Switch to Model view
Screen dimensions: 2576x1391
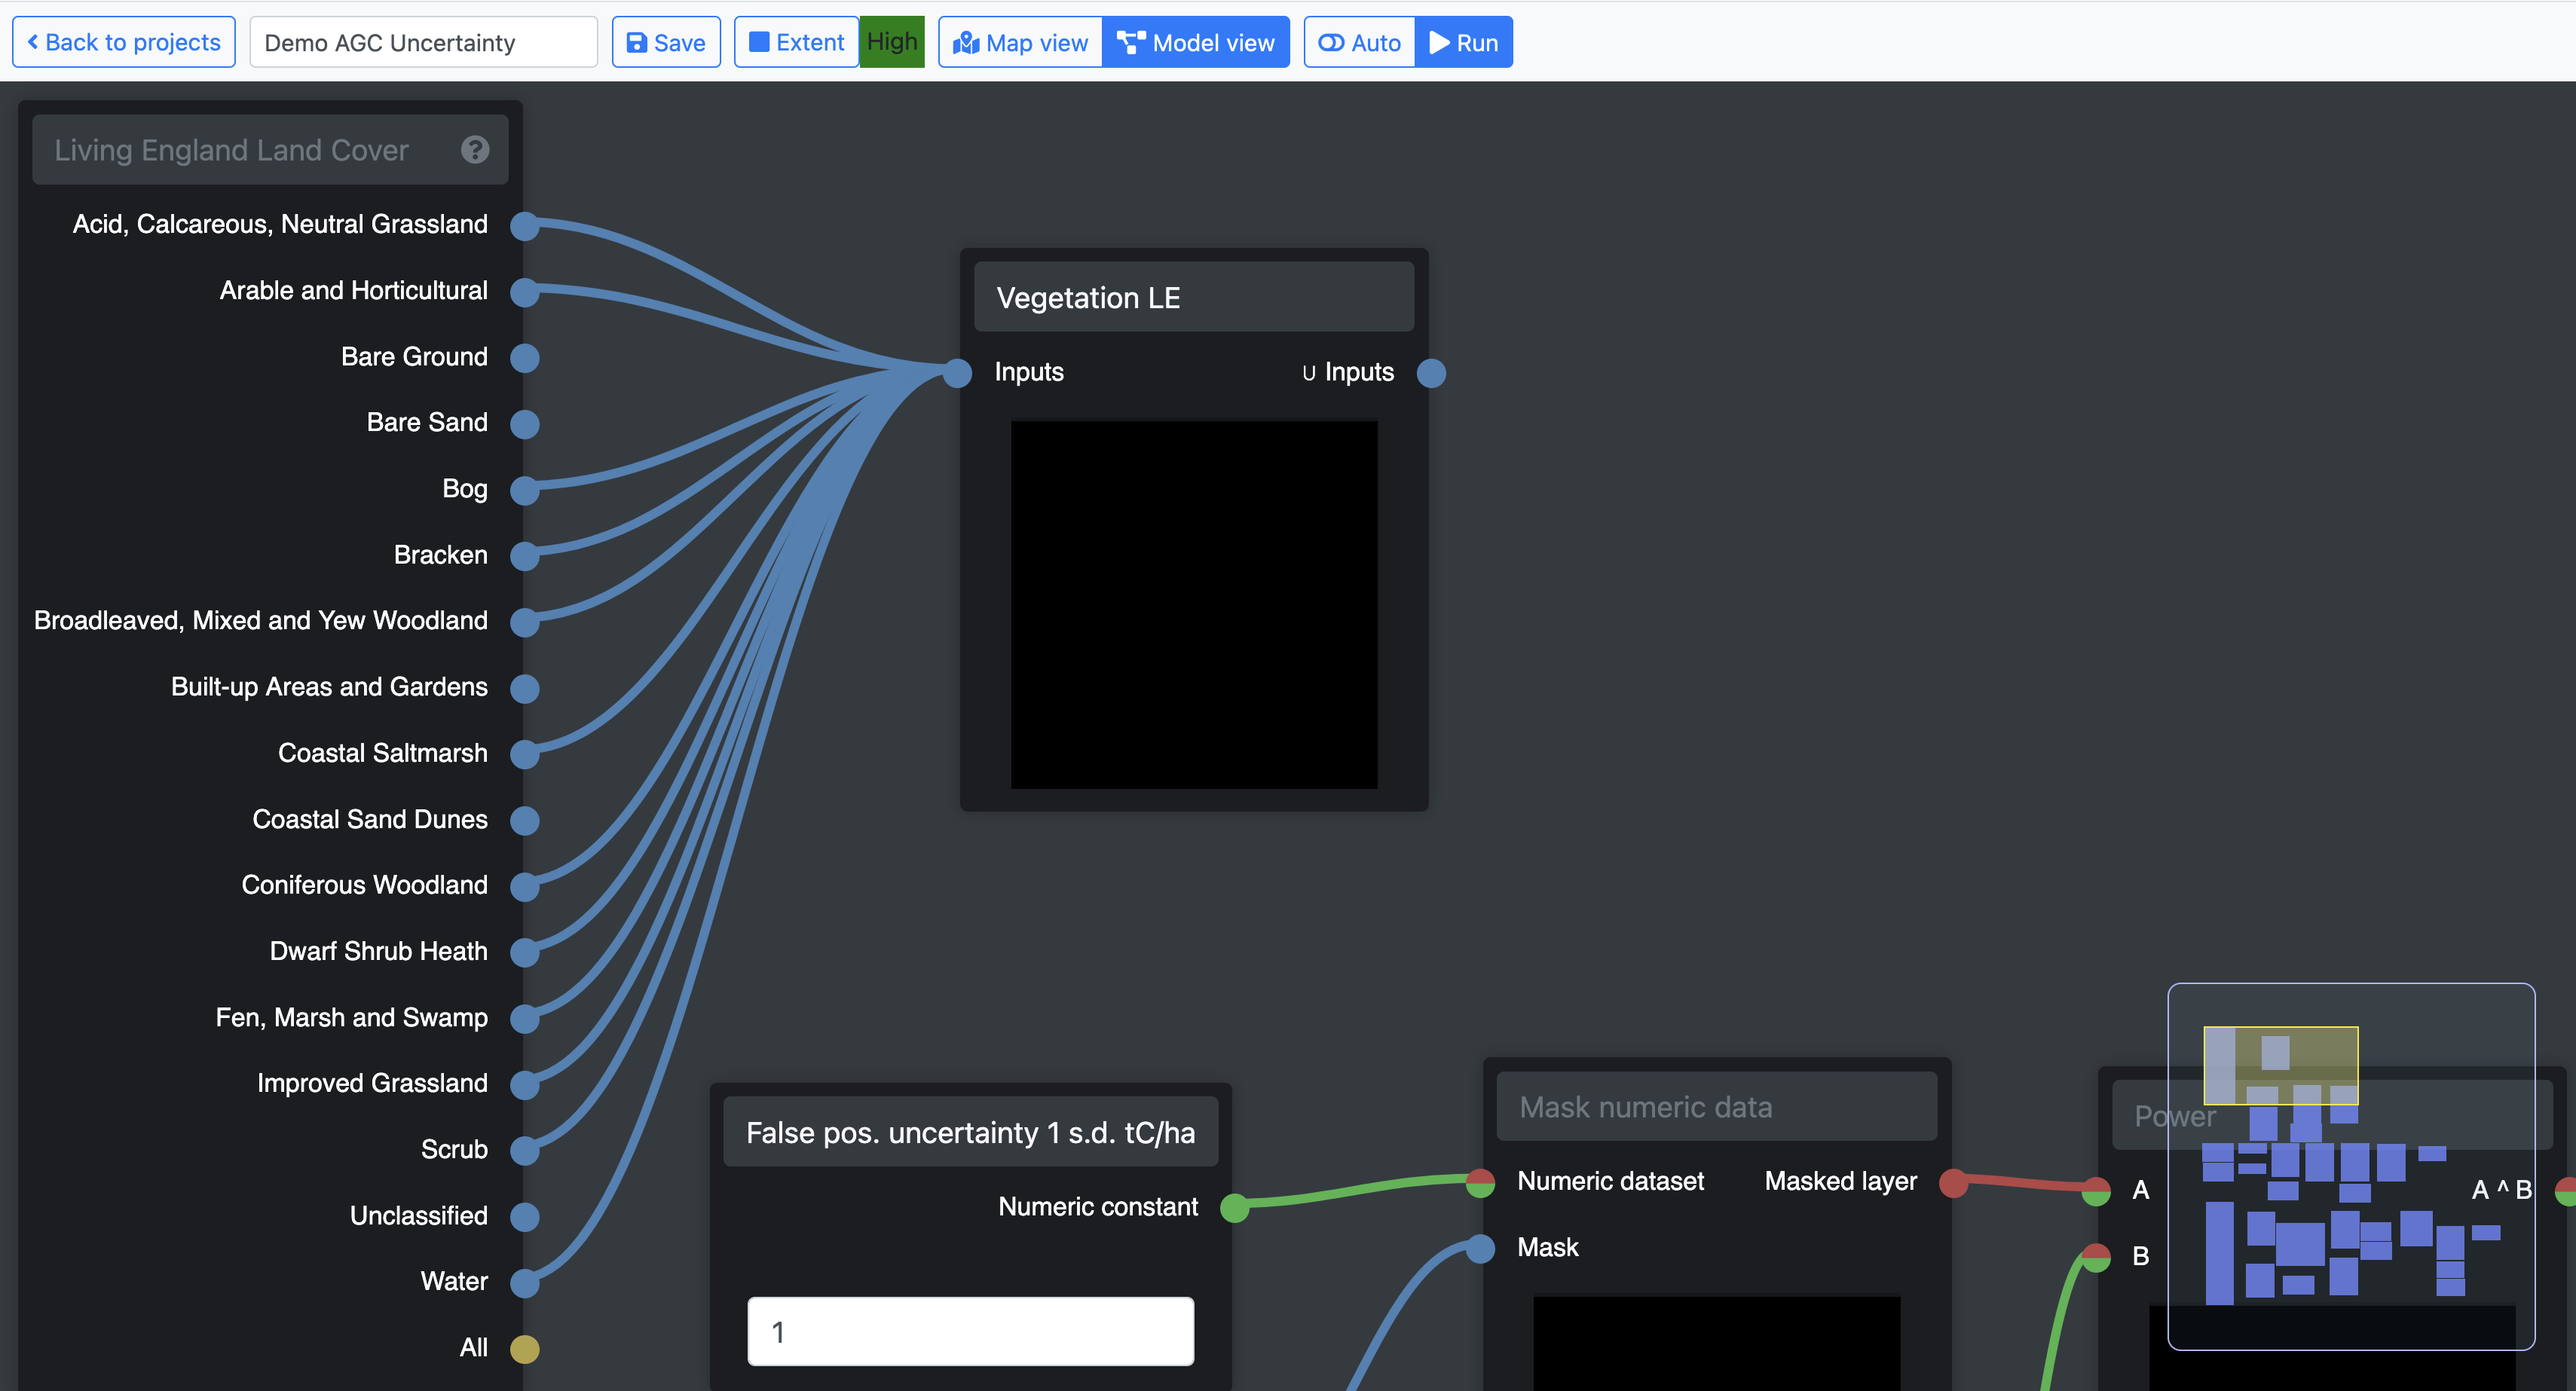pyautogui.click(x=1196, y=43)
